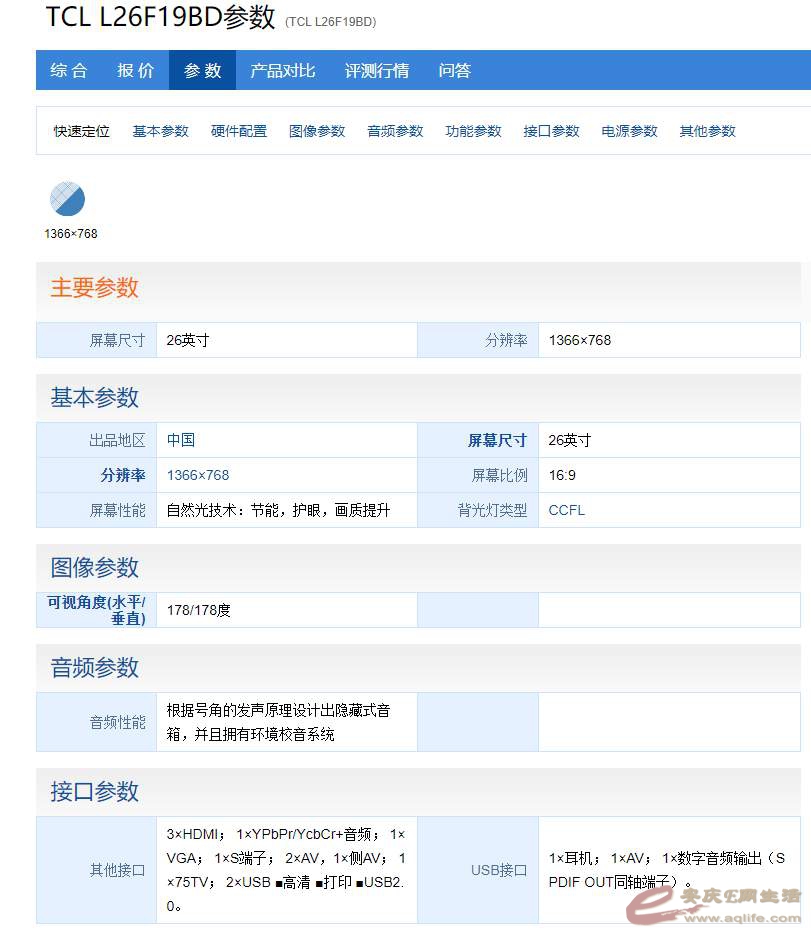Jump to 电源参数 section

629,131
